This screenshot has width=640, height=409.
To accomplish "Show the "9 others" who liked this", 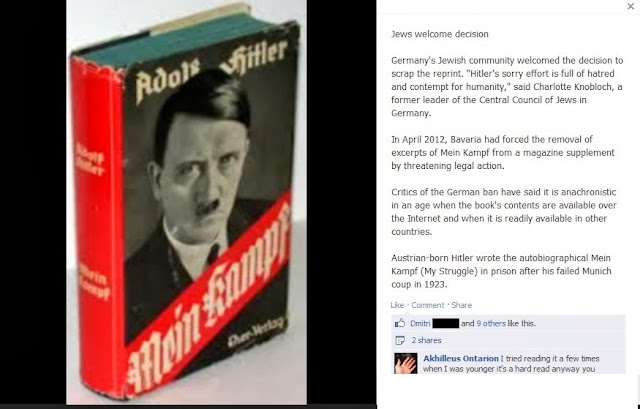I will [491, 324].
